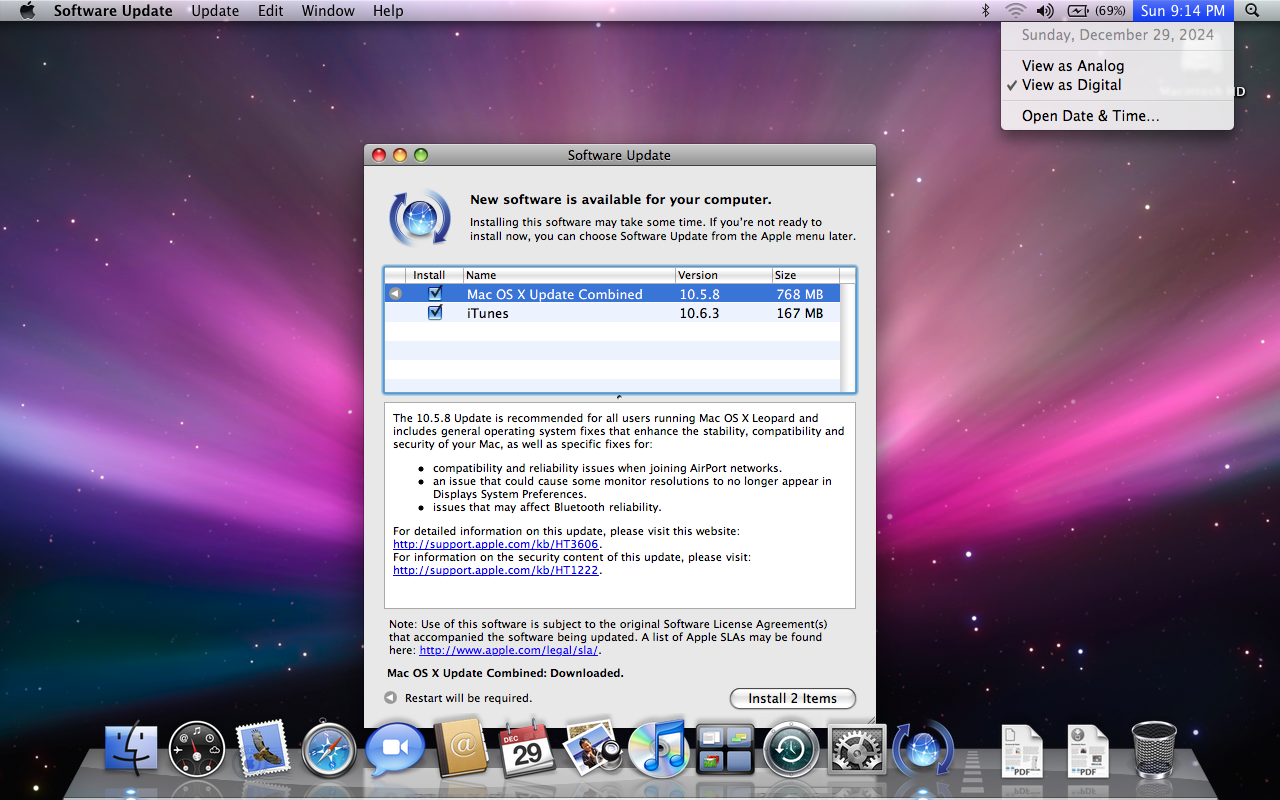Open Preview from the Dock

point(593,748)
